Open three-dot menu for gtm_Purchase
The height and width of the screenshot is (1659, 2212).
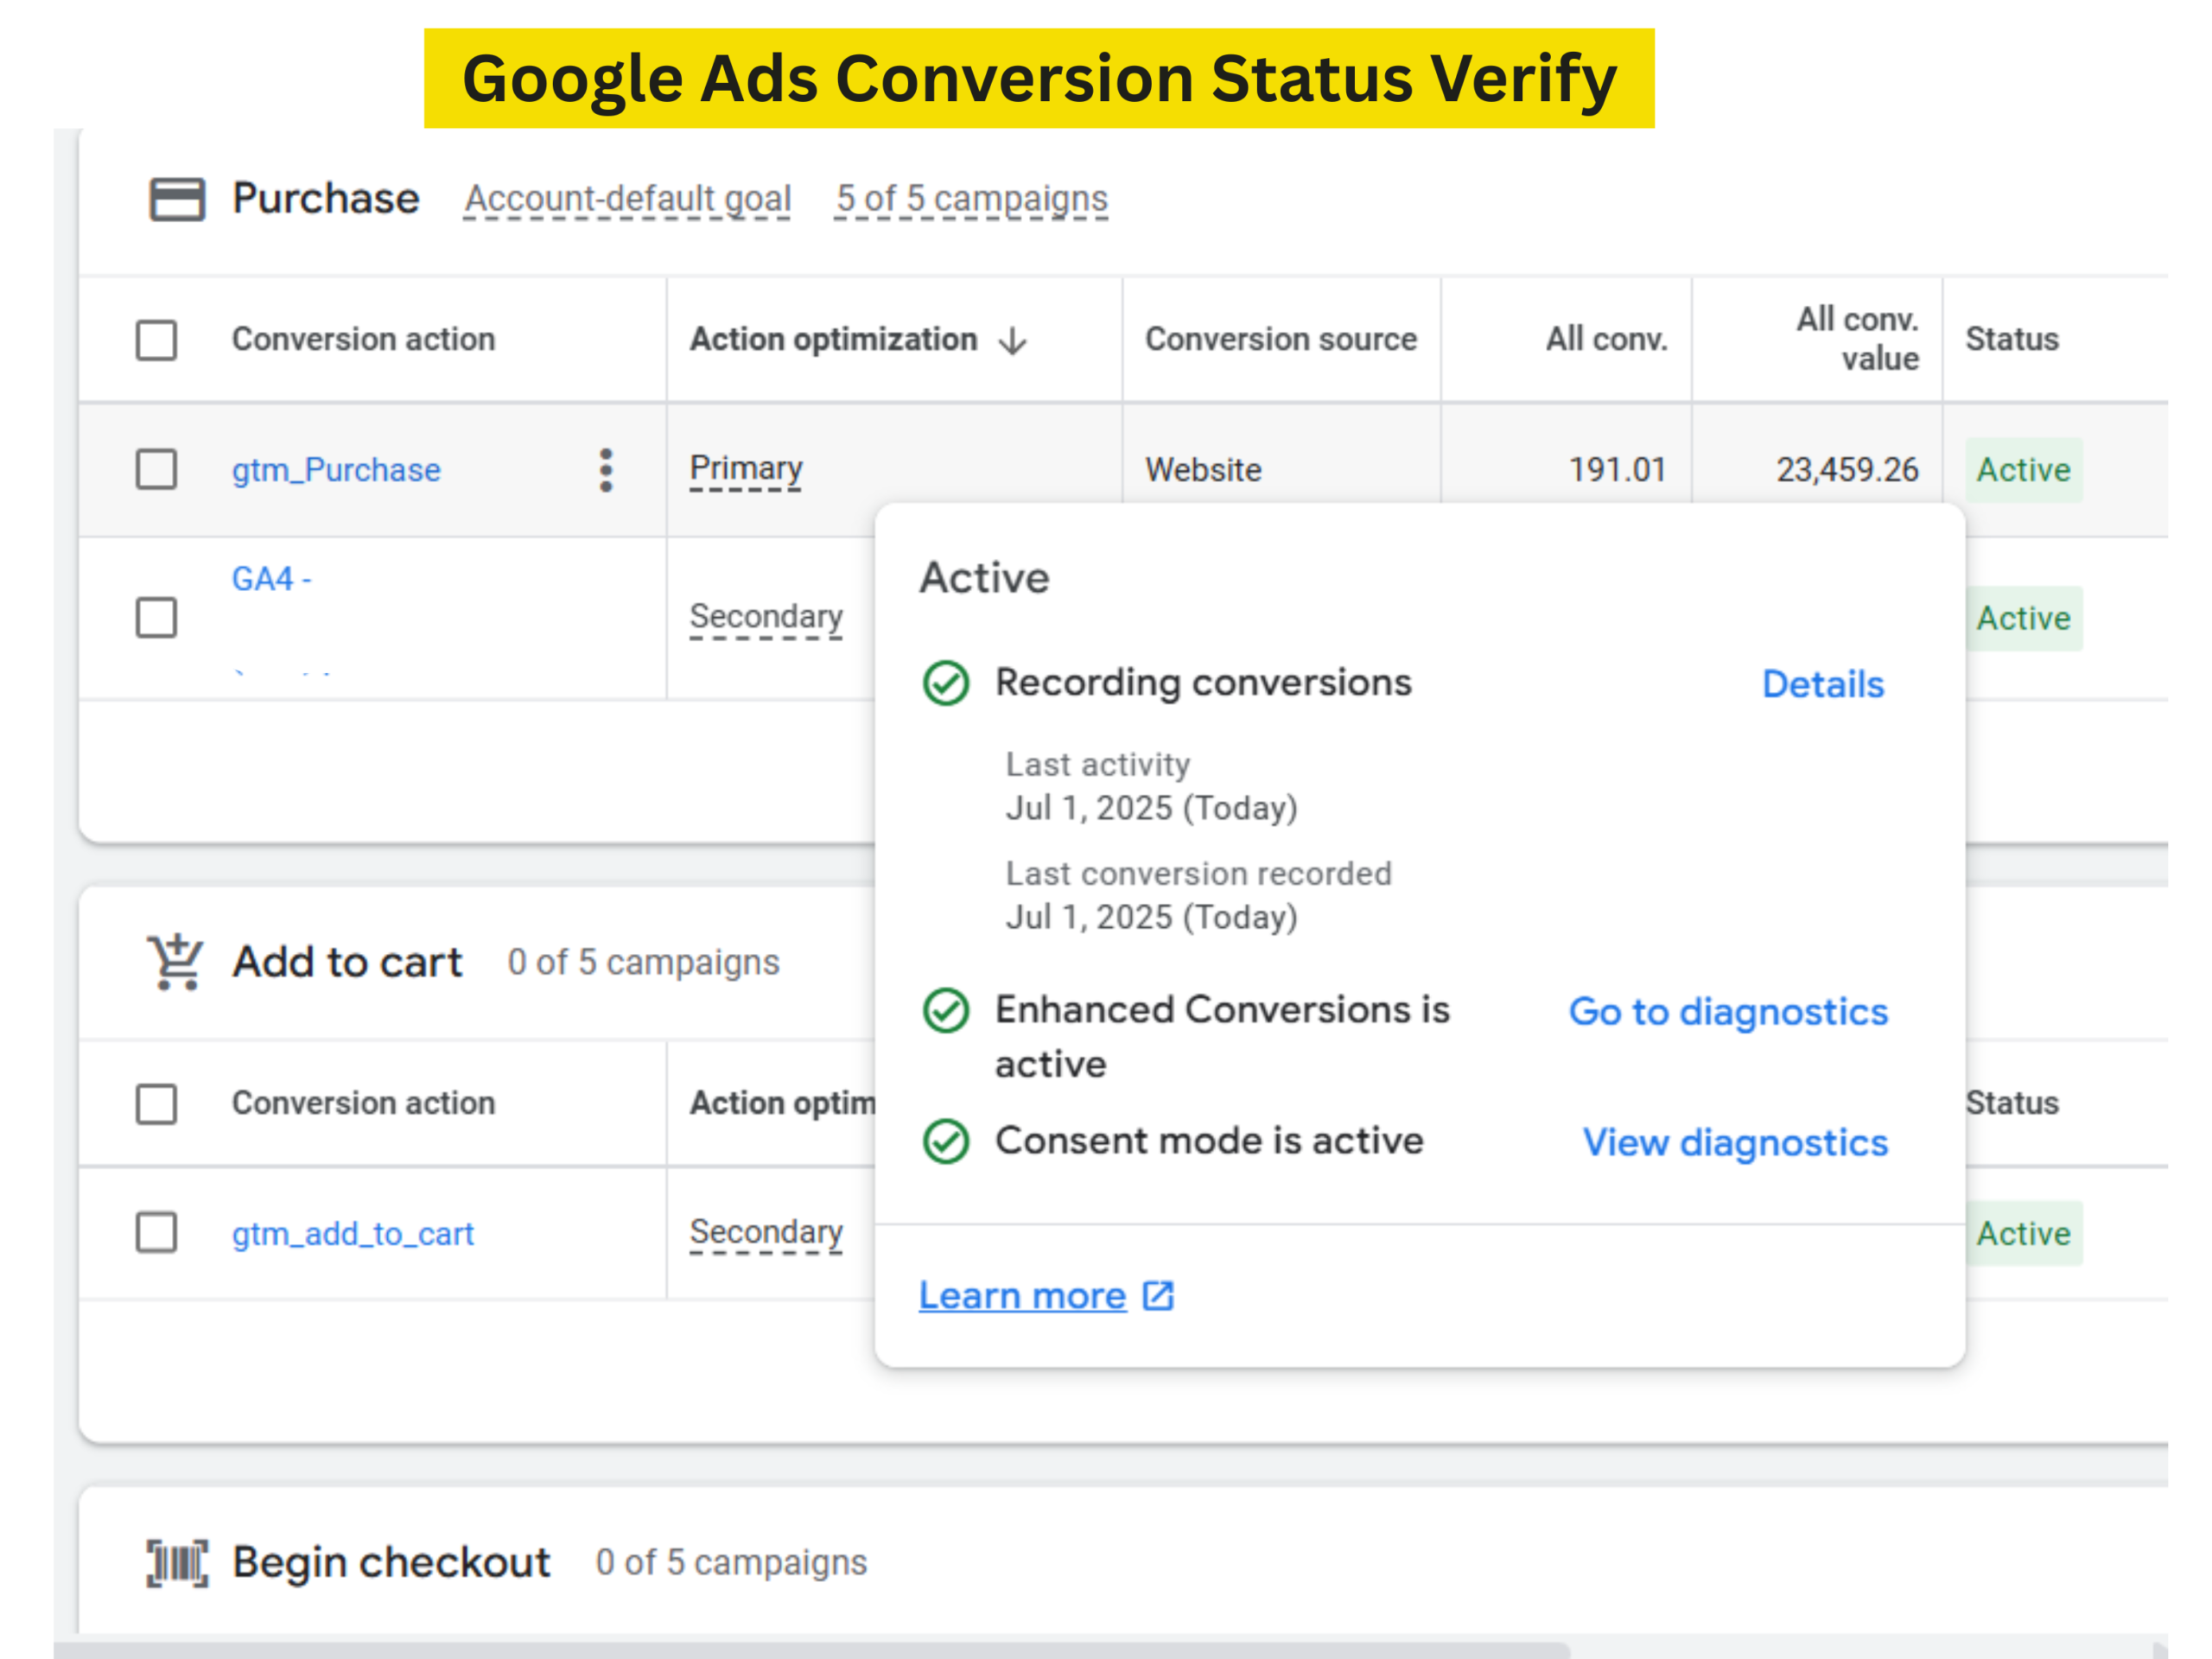606,470
